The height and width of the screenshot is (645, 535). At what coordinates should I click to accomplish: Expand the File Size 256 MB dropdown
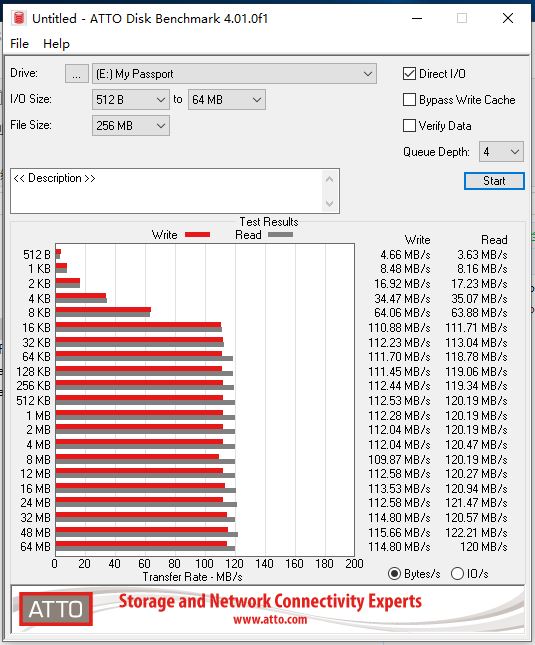click(x=131, y=126)
